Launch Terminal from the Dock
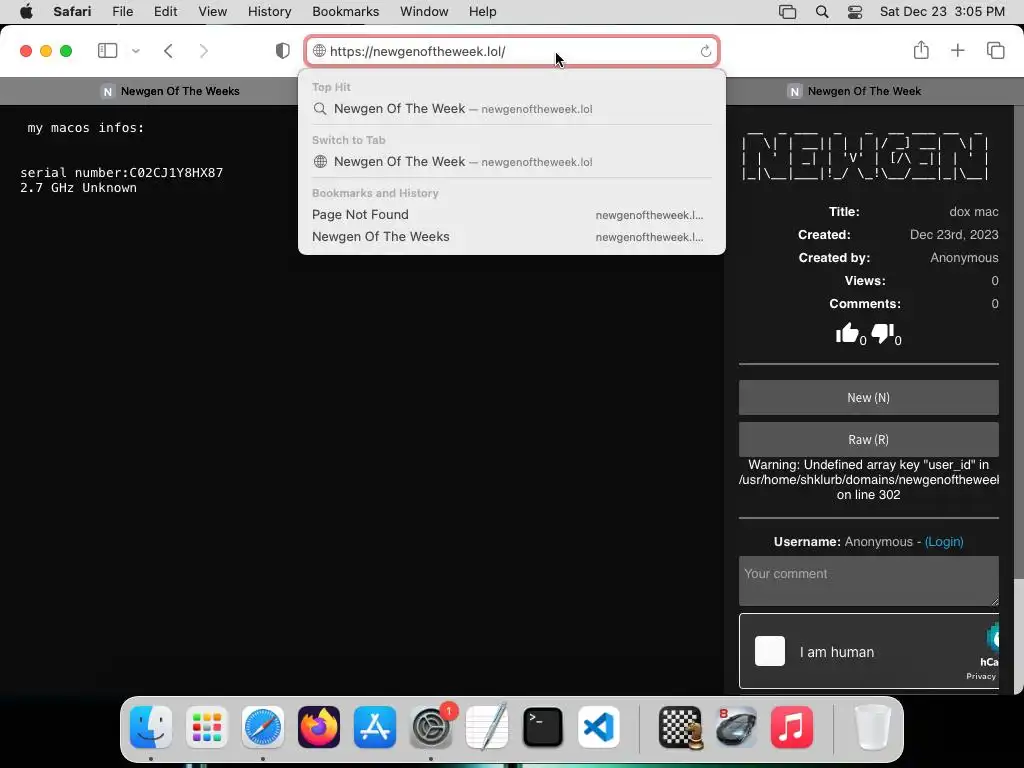 [543, 727]
